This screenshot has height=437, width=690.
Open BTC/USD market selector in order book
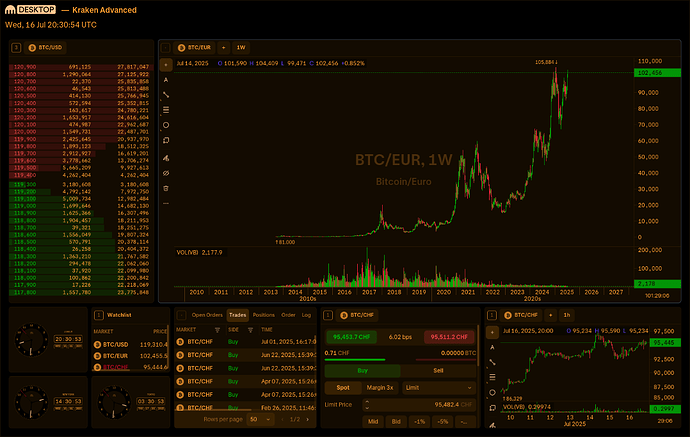click(45, 48)
